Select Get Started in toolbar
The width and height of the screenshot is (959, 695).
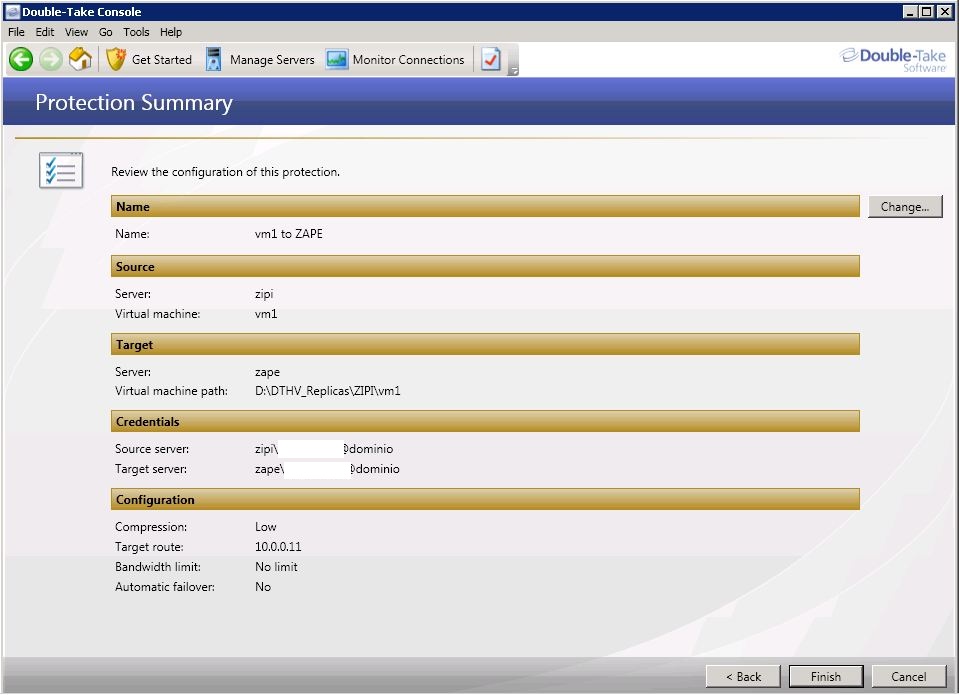pos(161,59)
